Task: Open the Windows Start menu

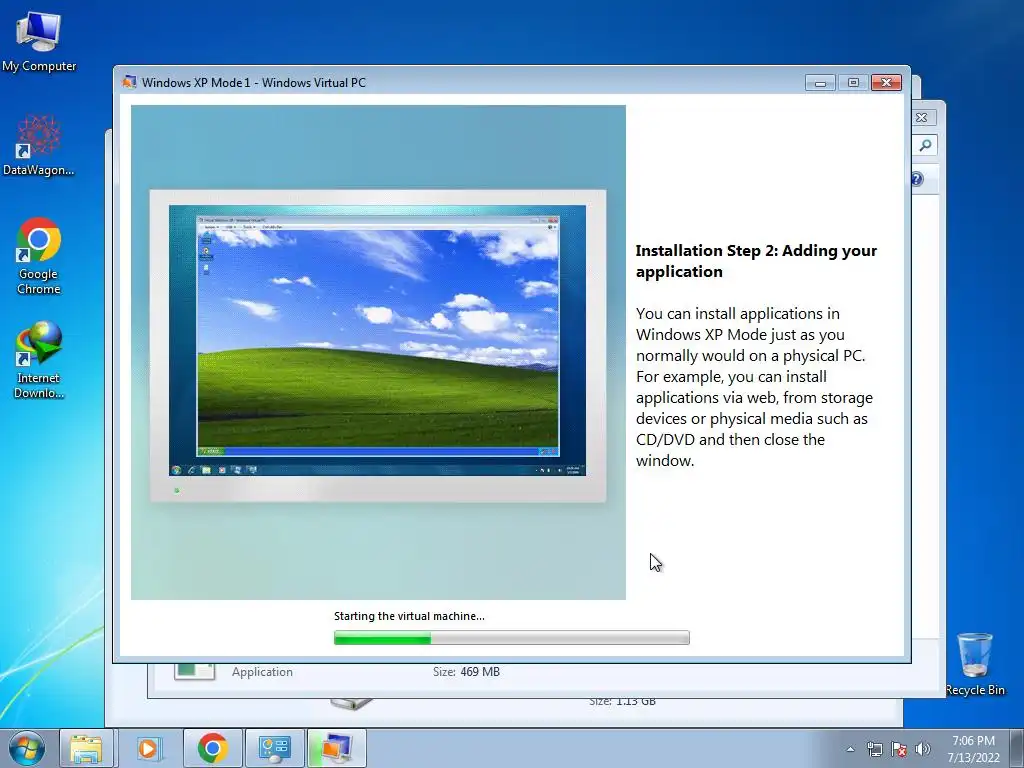Action: tap(27, 748)
